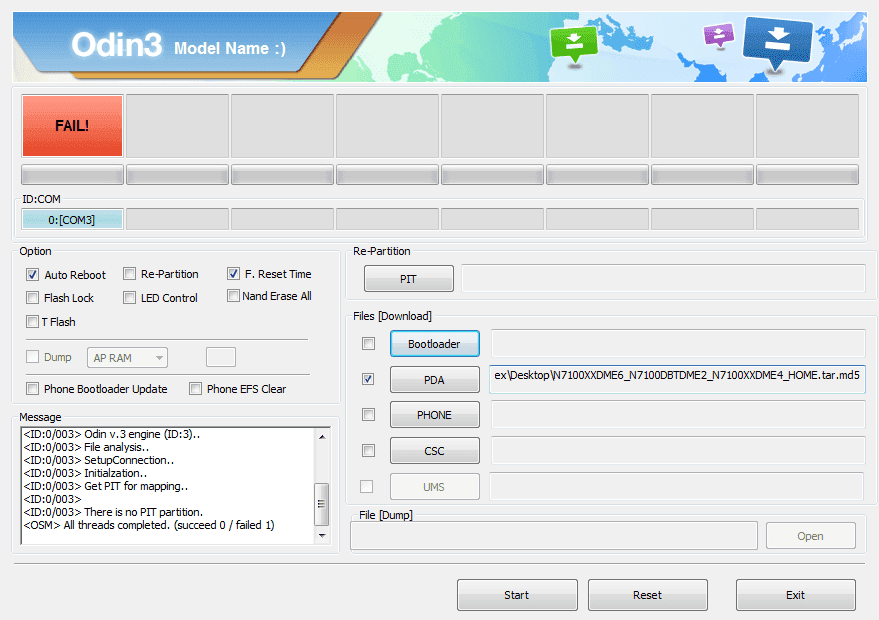Tick the checkbox beside Bootloader
This screenshot has width=879, height=620.
point(368,343)
